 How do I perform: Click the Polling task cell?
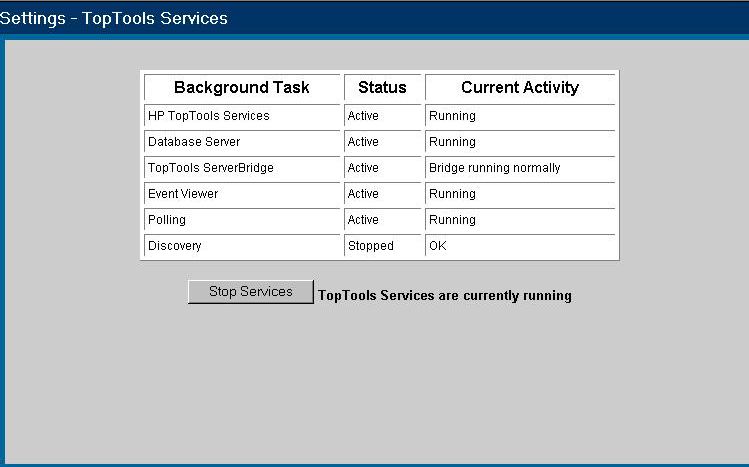pos(242,220)
